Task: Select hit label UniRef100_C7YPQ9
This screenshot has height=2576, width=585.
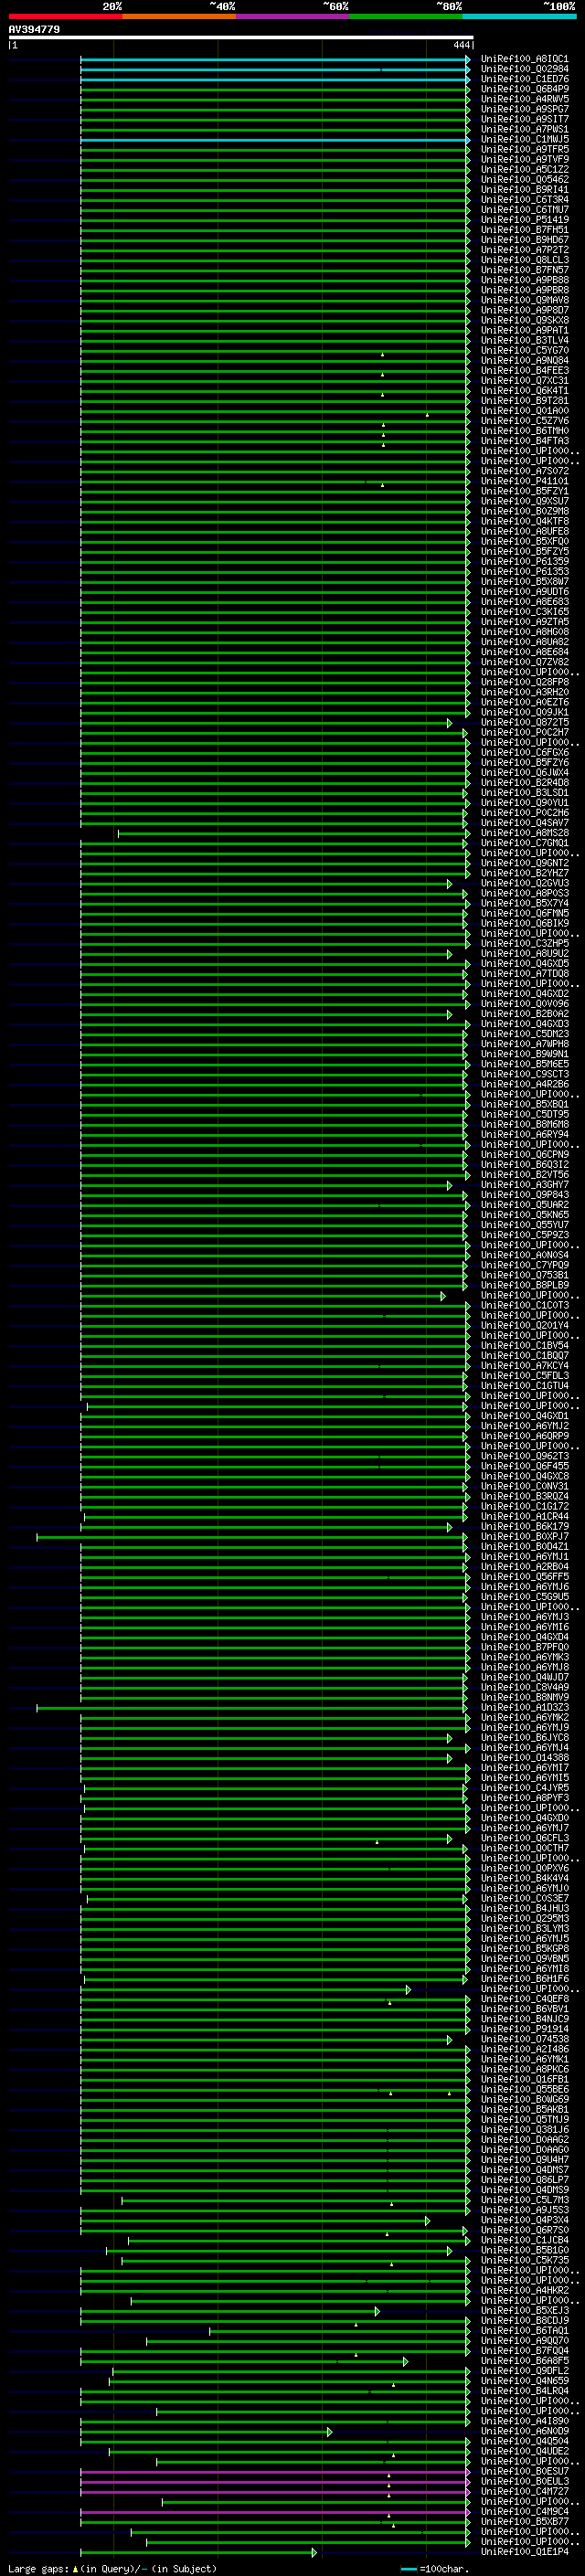Action: tap(524, 1265)
